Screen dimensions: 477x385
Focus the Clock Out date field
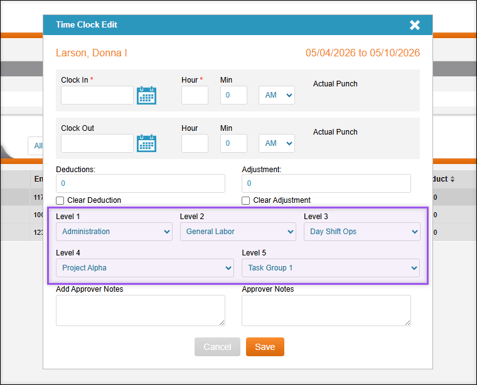click(97, 143)
